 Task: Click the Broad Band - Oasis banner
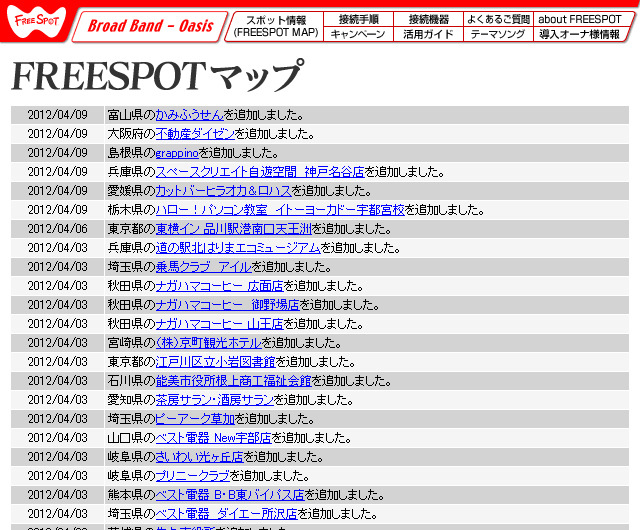(150, 26)
